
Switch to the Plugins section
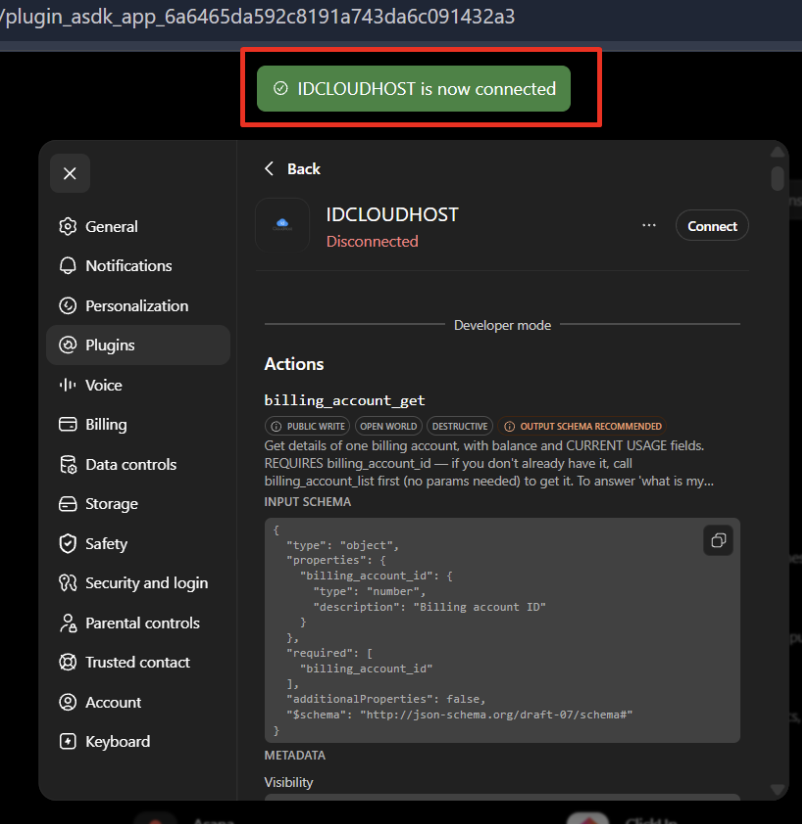(x=138, y=345)
